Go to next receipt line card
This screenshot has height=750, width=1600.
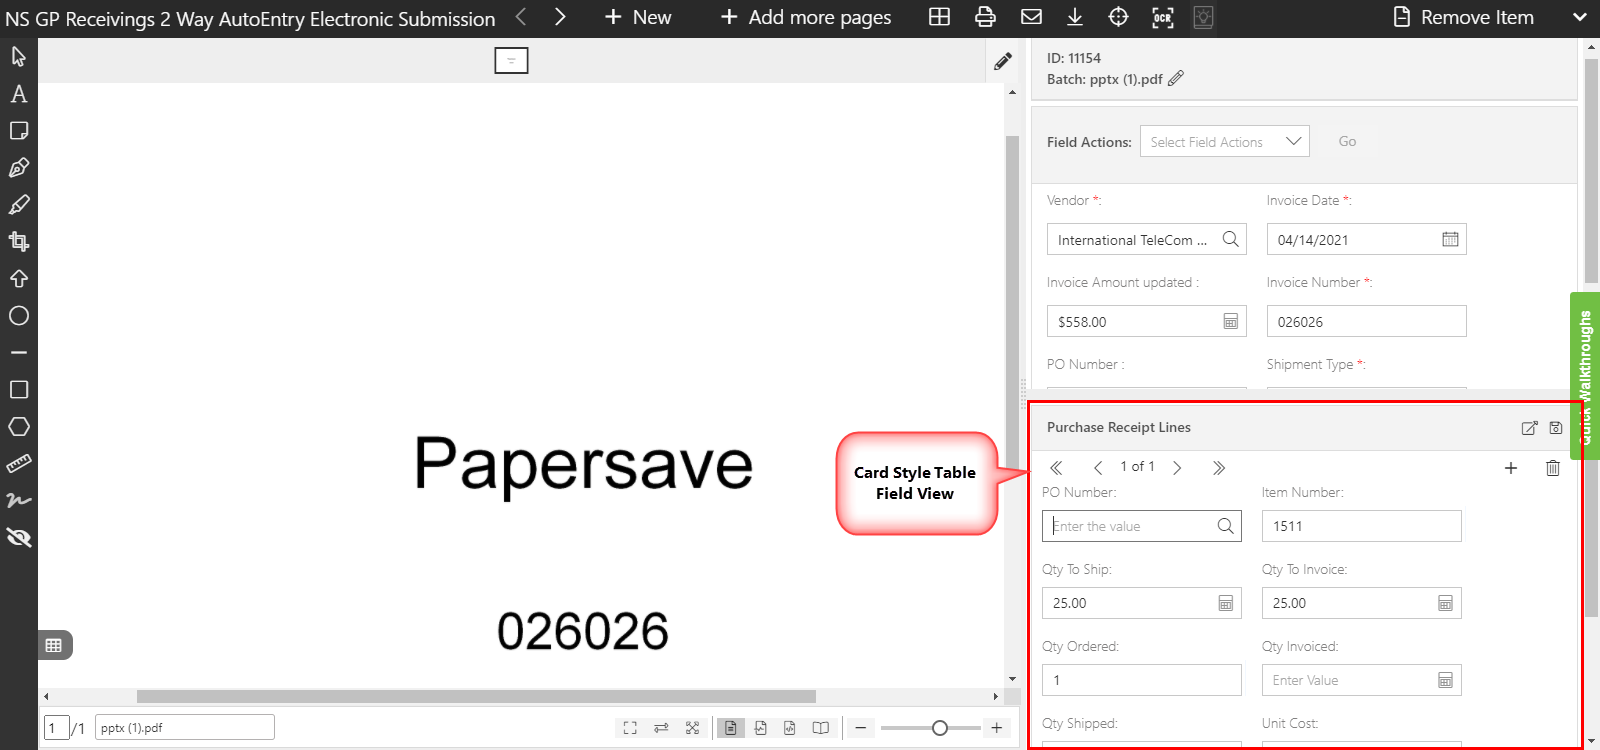coord(1177,468)
